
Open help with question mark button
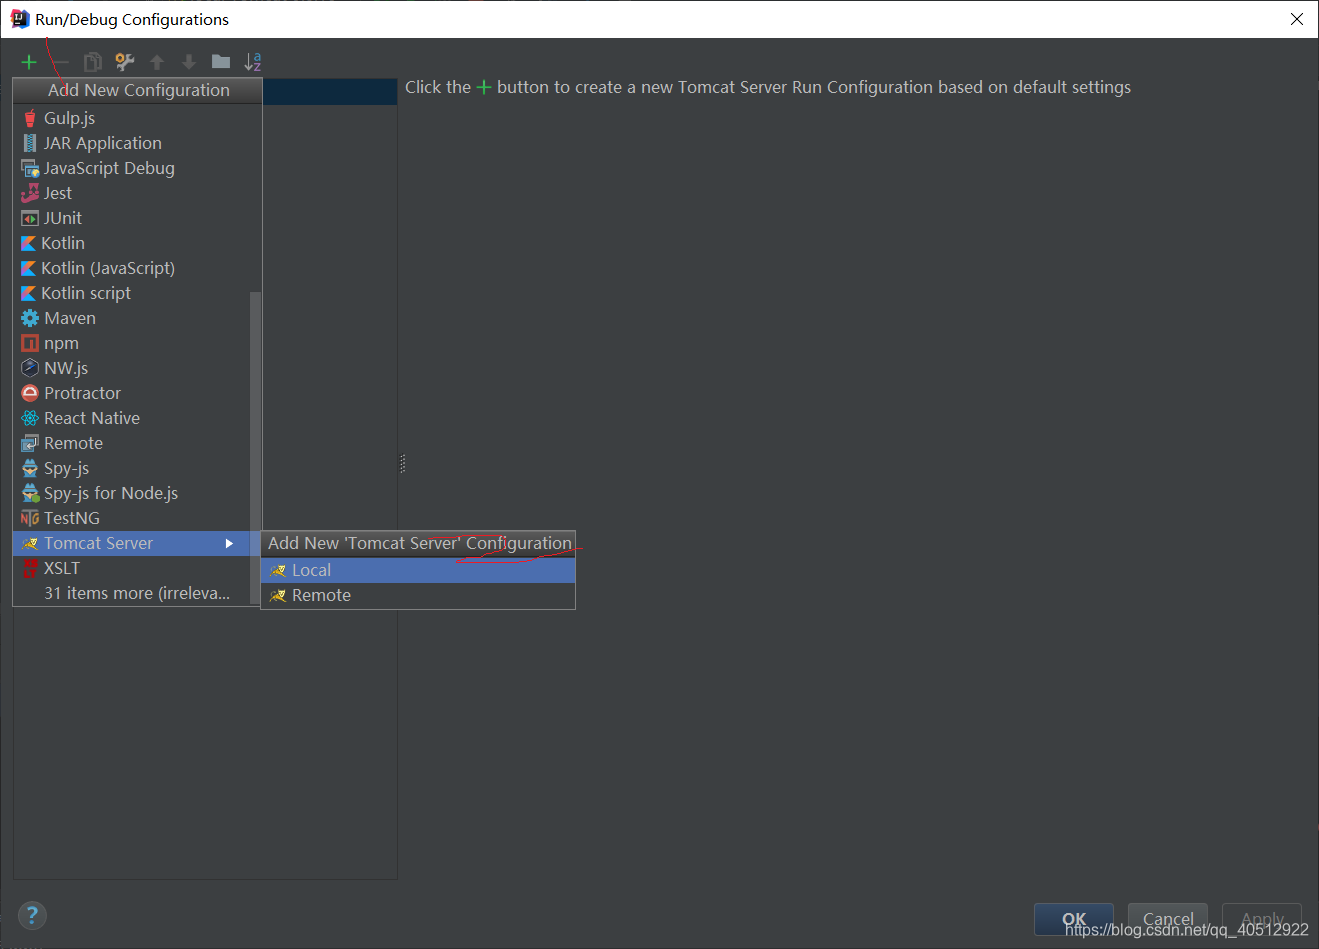(32, 915)
